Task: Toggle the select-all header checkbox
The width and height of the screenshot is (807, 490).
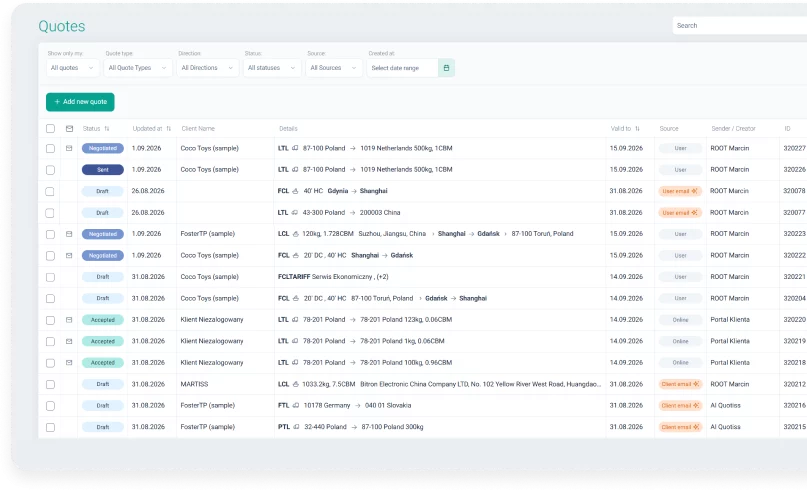Action: click(x=50, y=129)
